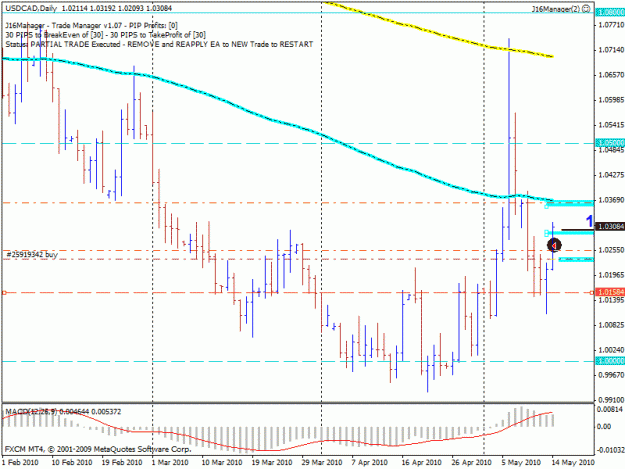Viewport: 625px width, 469px height.
Task: Click the USDCAD,Daily chart title text
Action: [31, 8]
